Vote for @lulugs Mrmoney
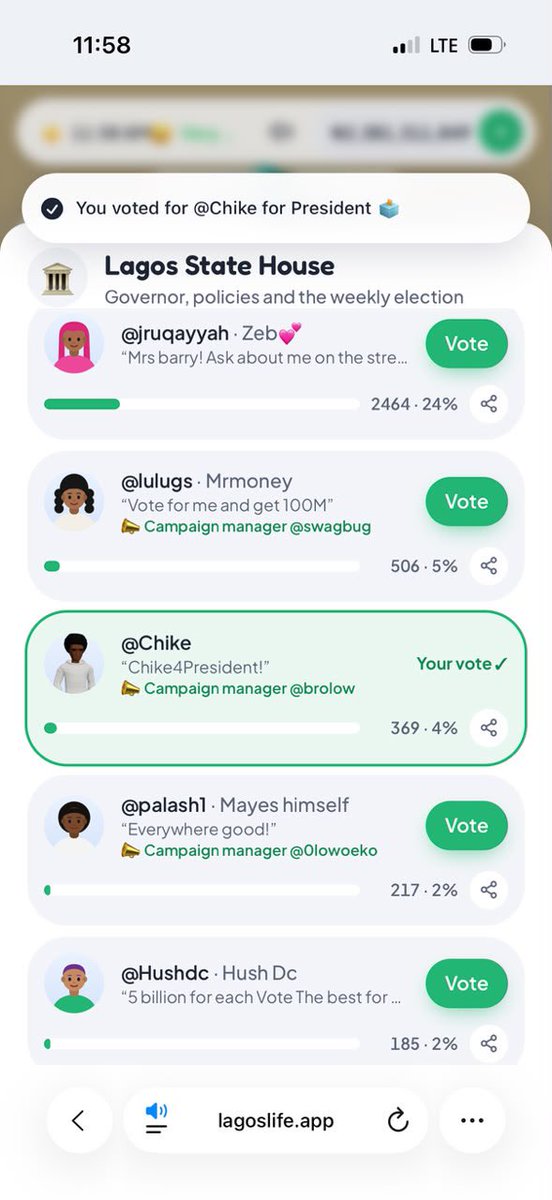552x1200 pixels. click(466, 501)
